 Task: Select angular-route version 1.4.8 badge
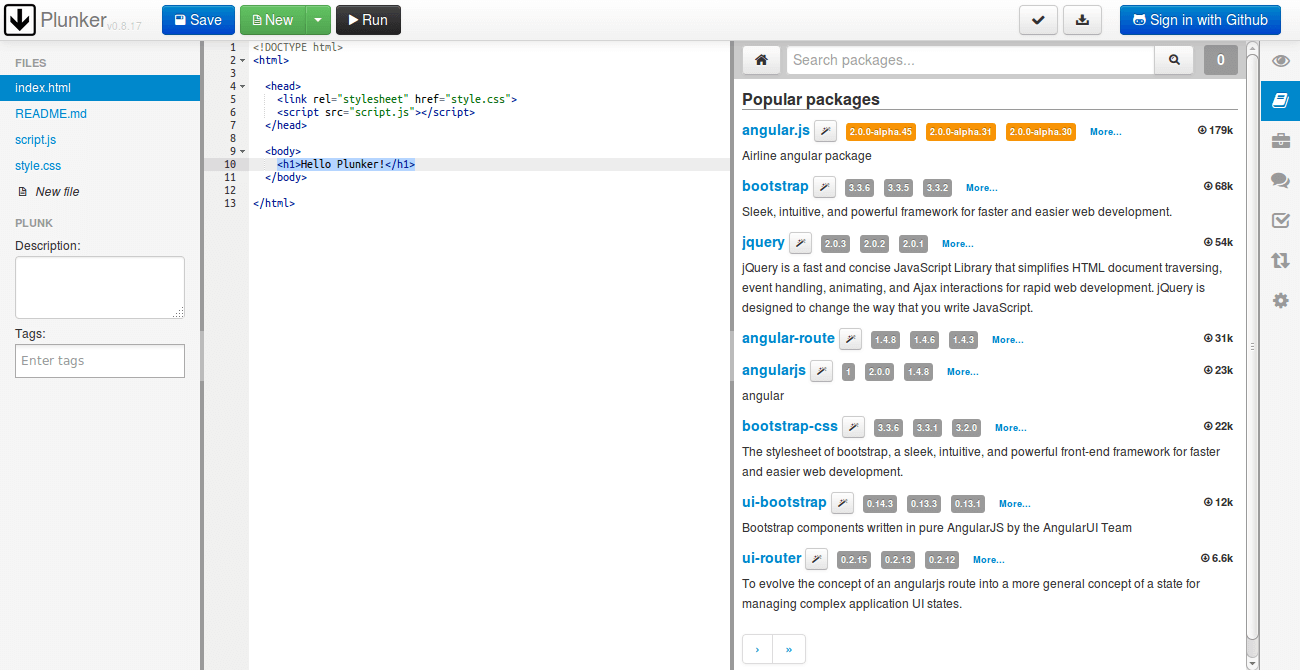pos(885,340)
